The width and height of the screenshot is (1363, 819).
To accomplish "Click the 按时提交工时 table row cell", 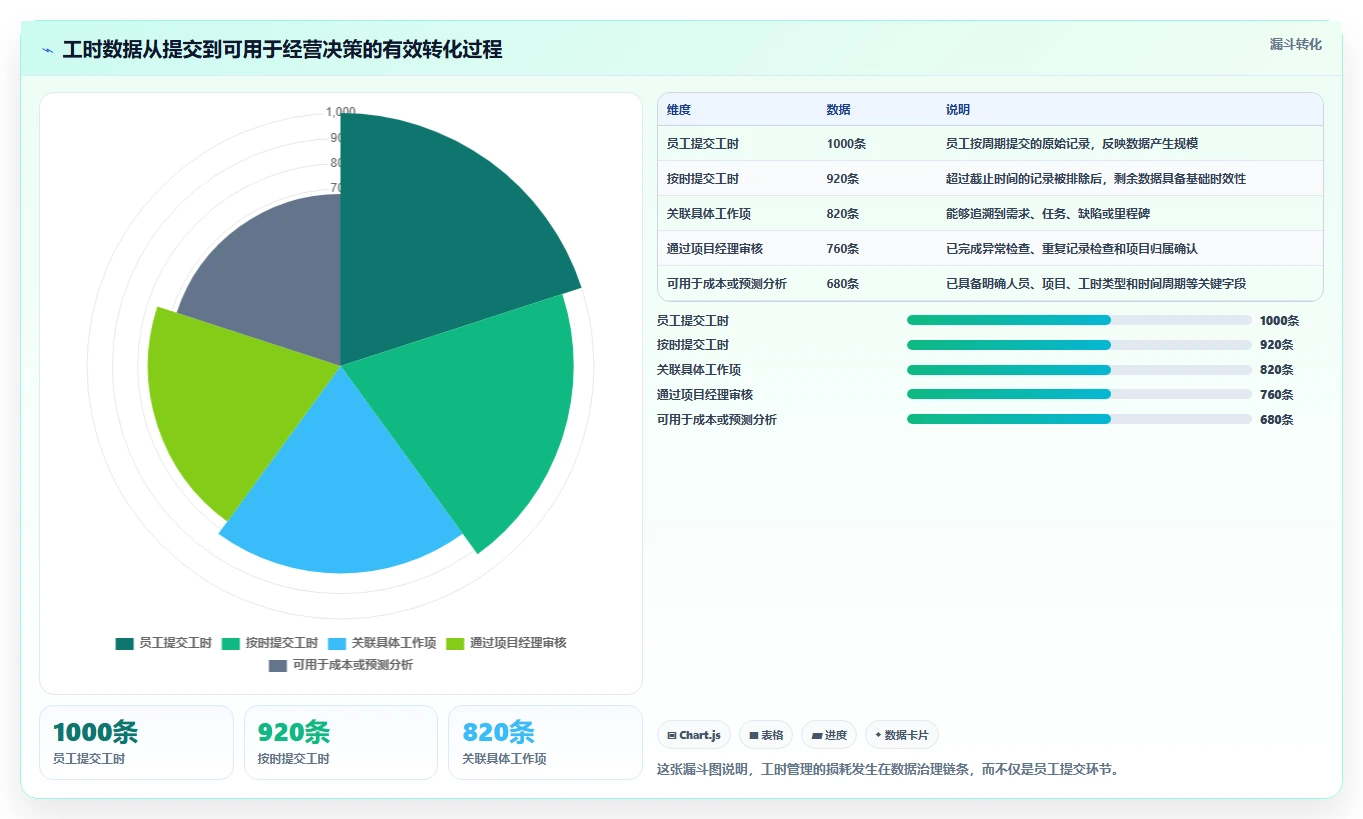I will point(703,179).
